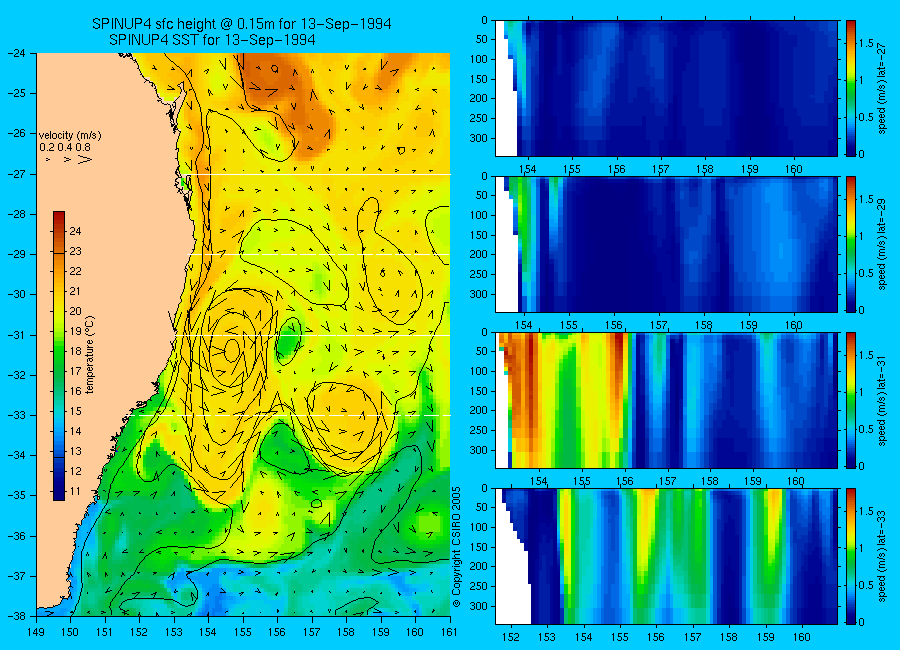This screenshot has height=650, width=900.
Task: Click the -38 latitude label on the map axis
Action: [17, 616]
